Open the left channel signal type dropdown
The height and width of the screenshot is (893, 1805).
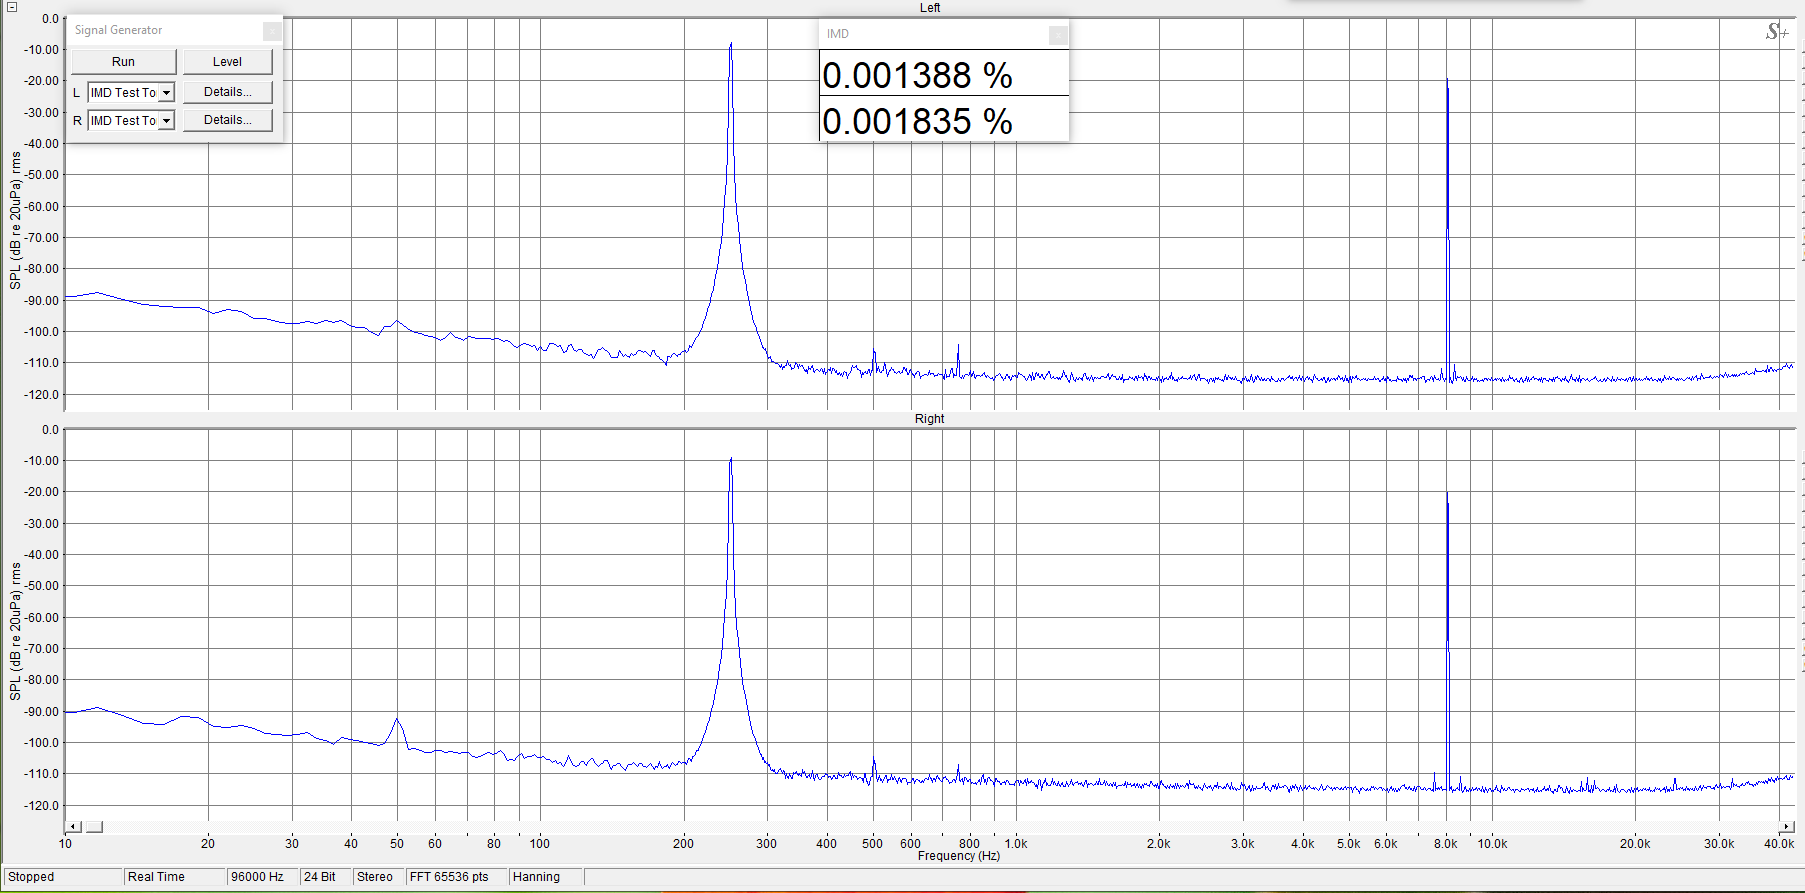166,93
